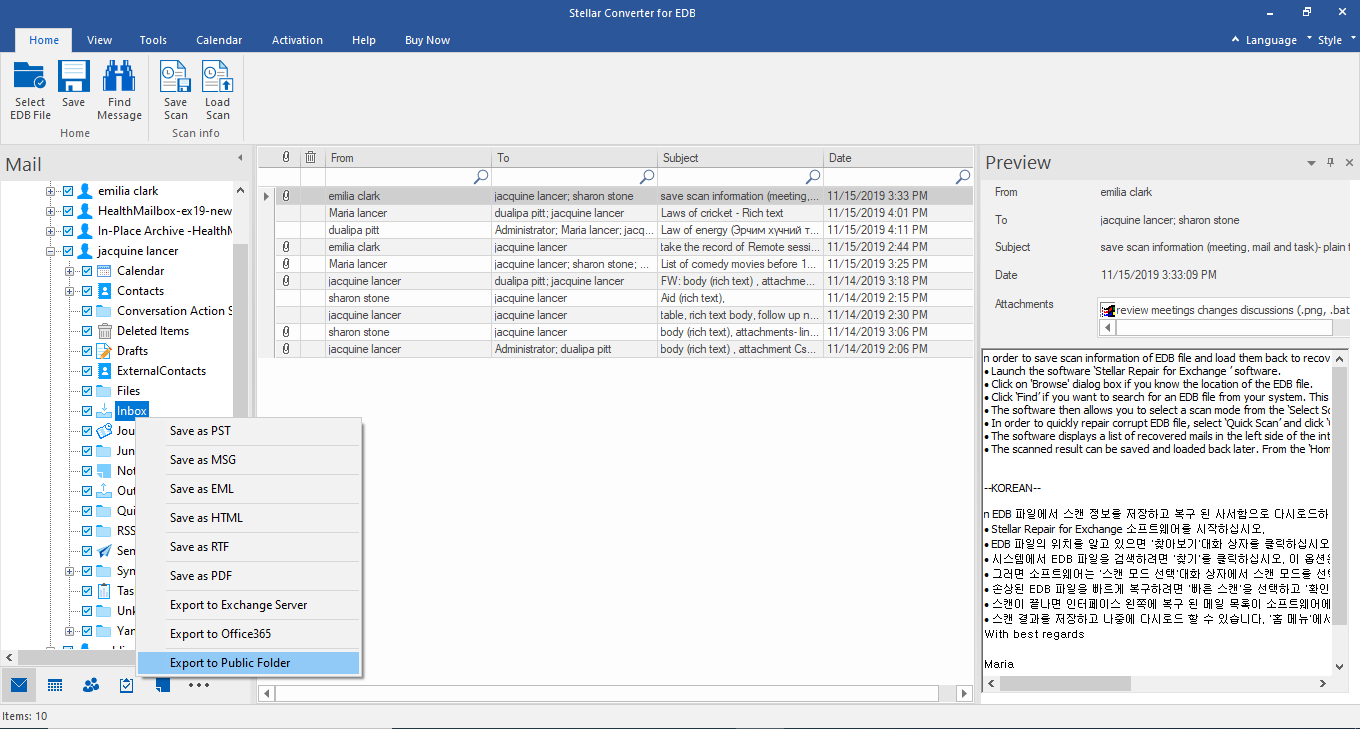This screenshot has height=729, width=1360.
Task: Toggle checkbox for Calendar folder
Action: (x=87, y=271)
